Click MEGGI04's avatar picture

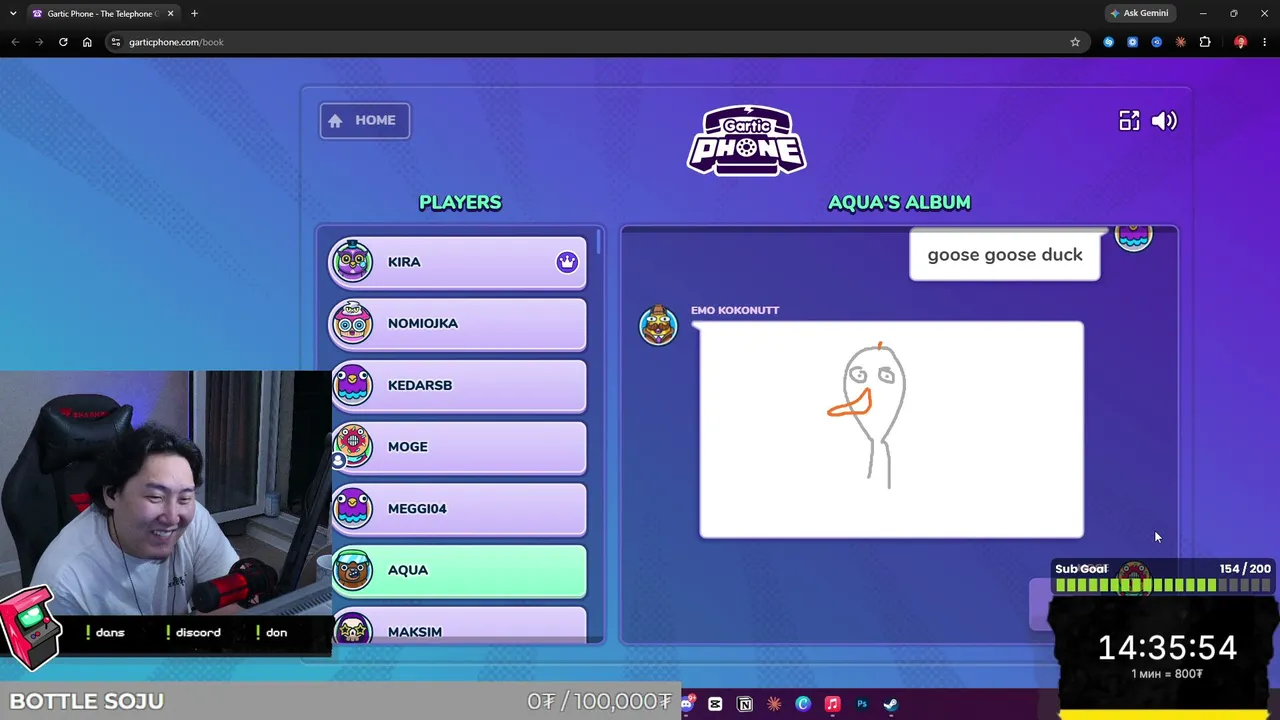click(x=352, y=508)
